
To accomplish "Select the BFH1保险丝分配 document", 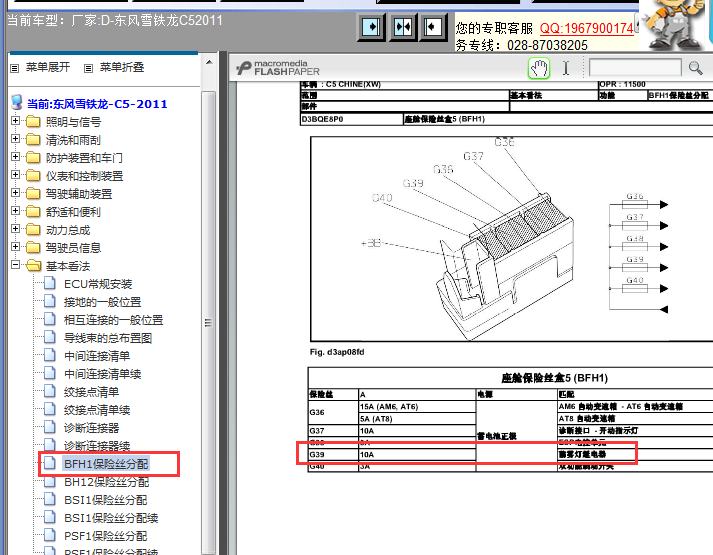I will tap(106, 464).
